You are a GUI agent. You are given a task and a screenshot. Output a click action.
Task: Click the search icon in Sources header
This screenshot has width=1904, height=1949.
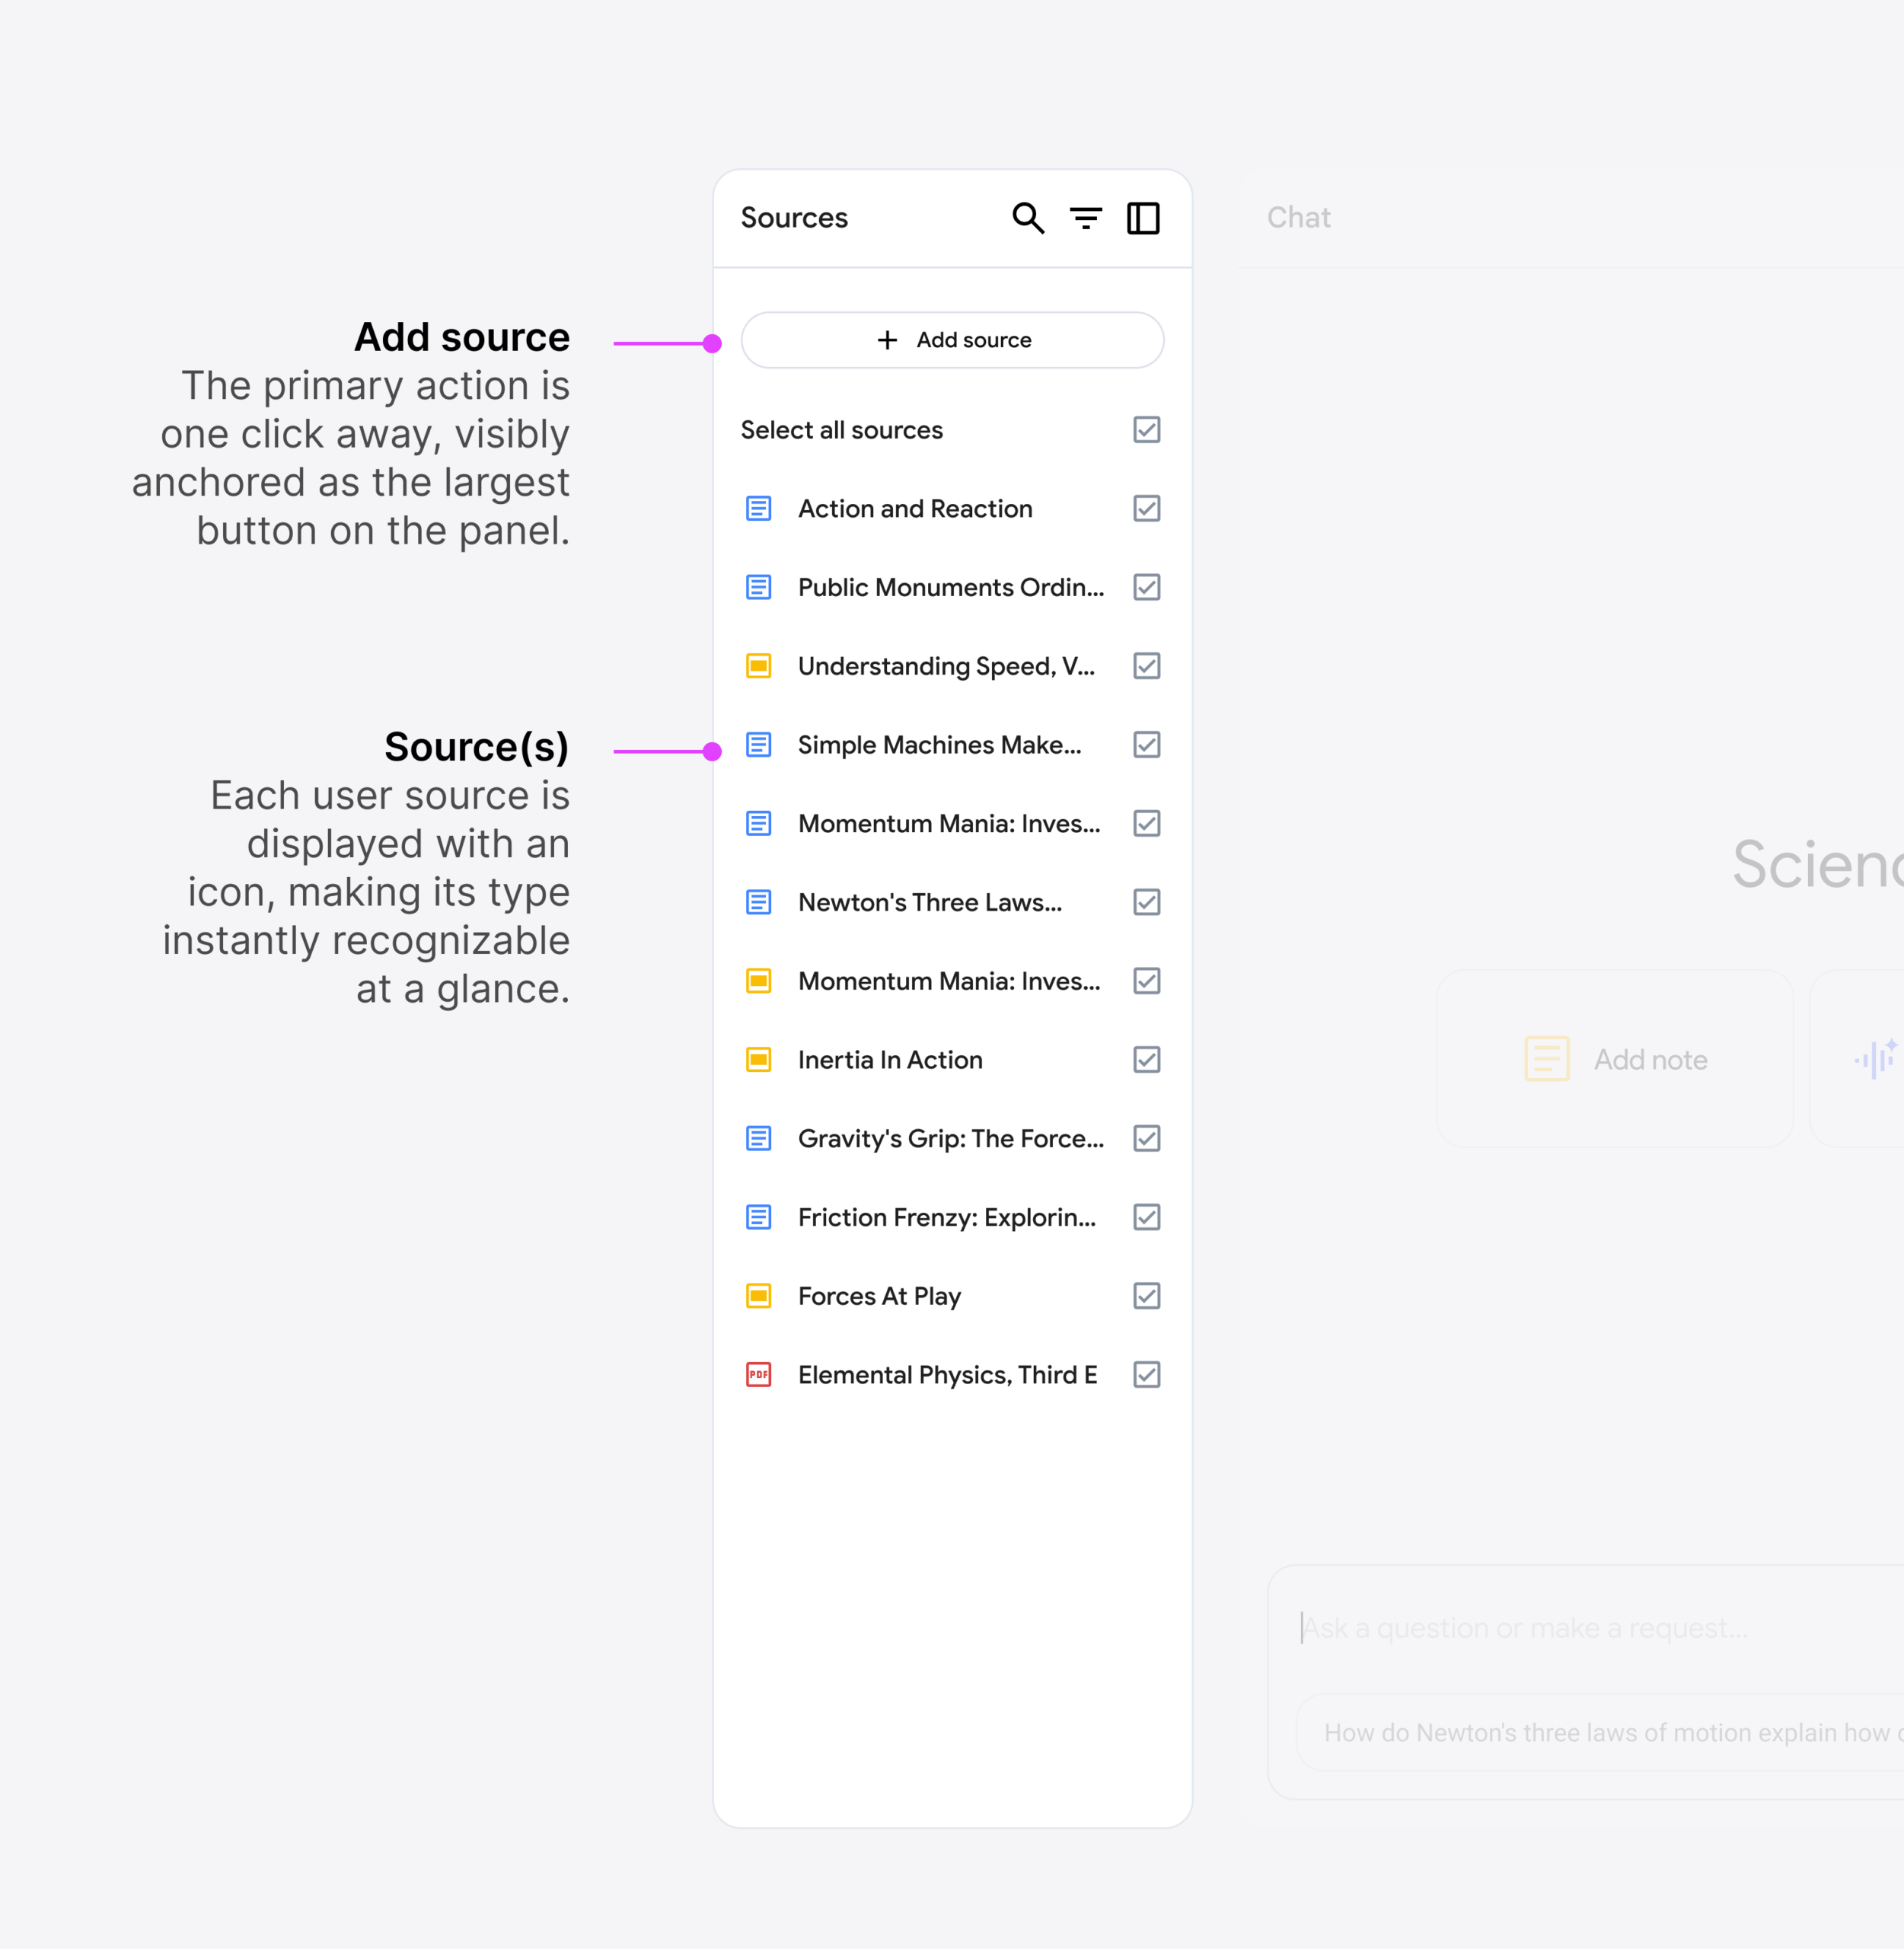(1028, 218)
